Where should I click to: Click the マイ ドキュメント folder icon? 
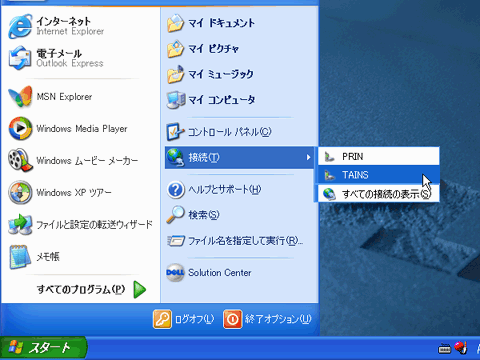click(176, 23)
